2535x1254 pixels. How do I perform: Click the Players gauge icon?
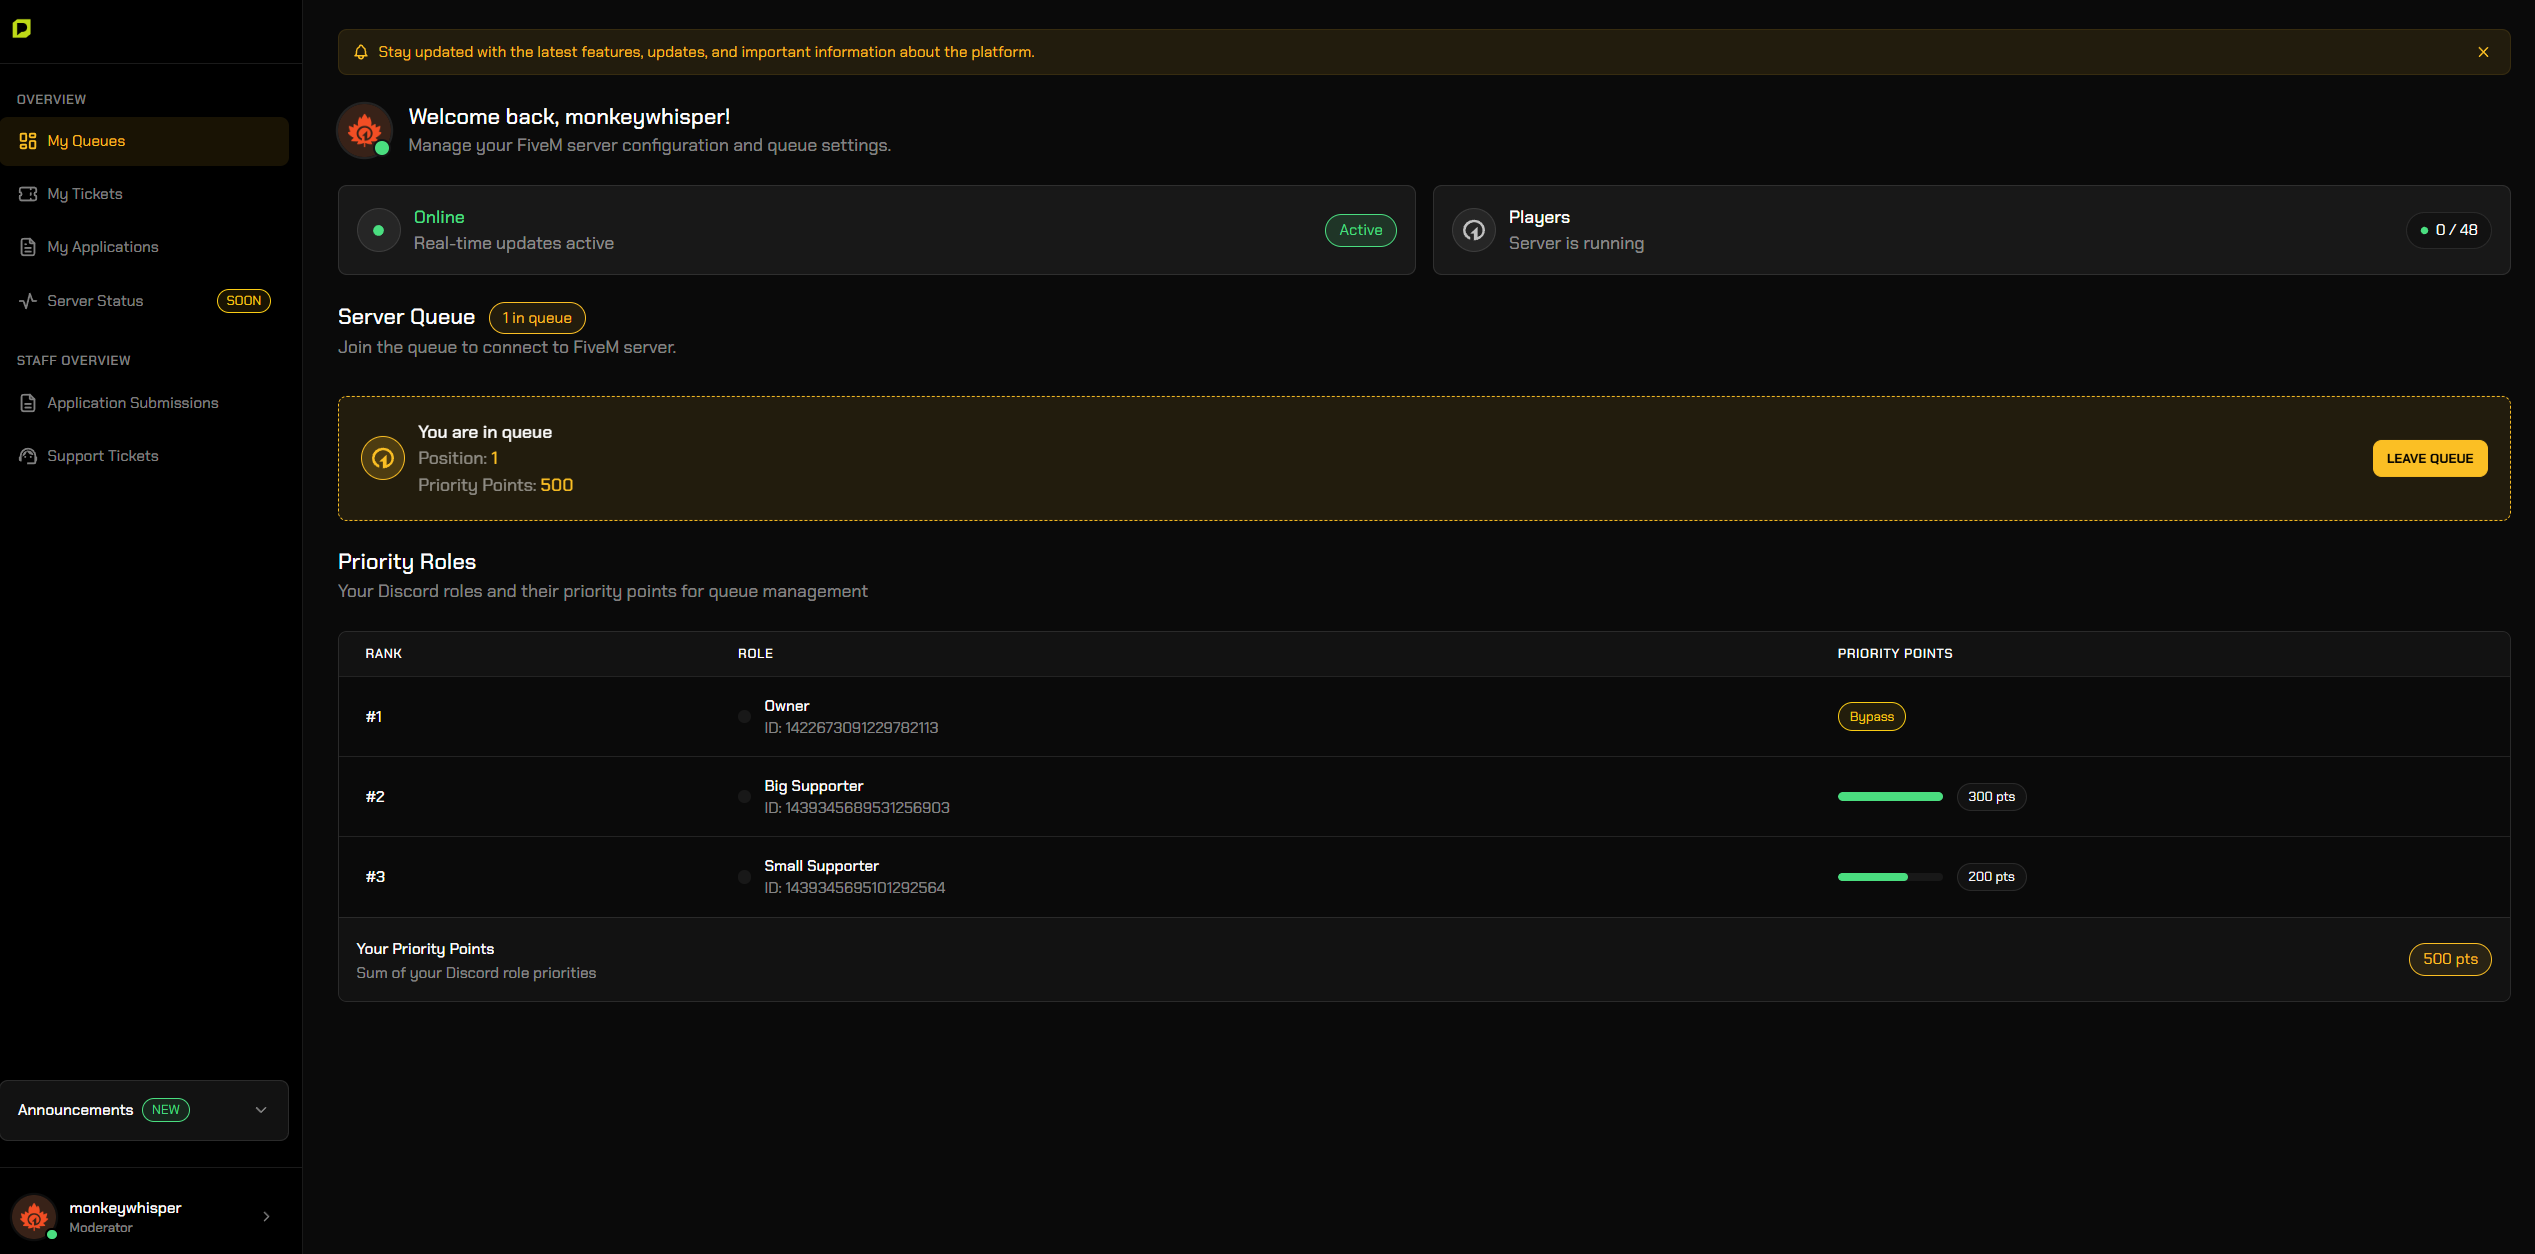(1473, 230)
